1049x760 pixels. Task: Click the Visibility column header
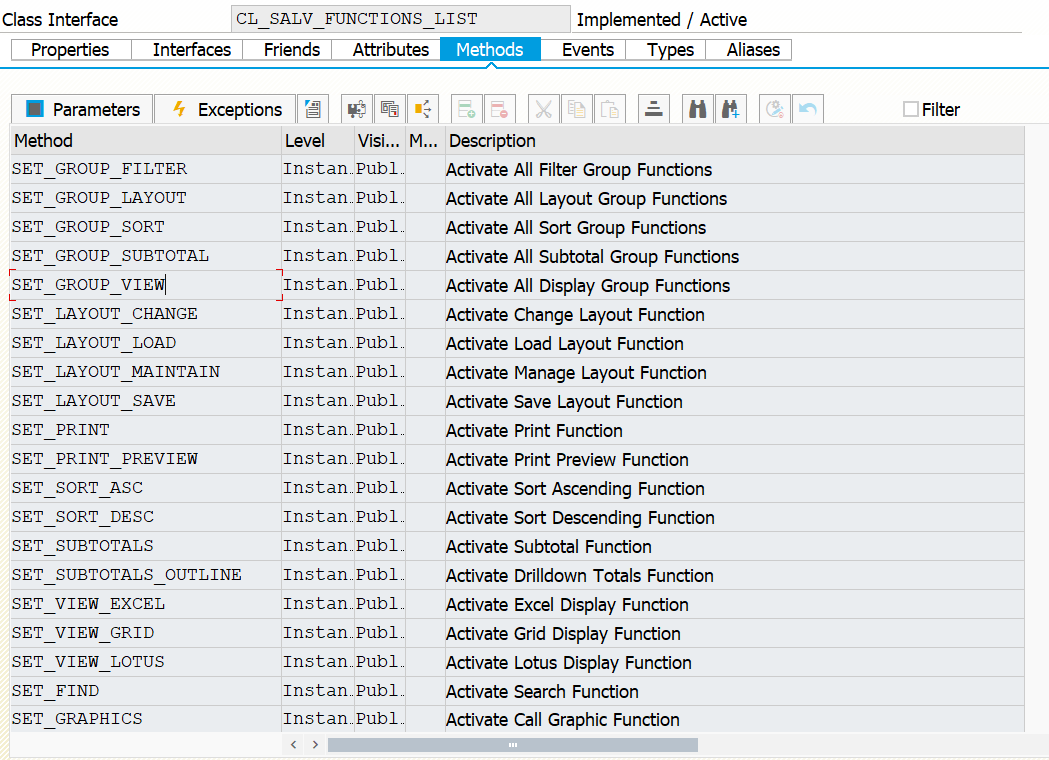pyautogui.click(x=379, y=140)
